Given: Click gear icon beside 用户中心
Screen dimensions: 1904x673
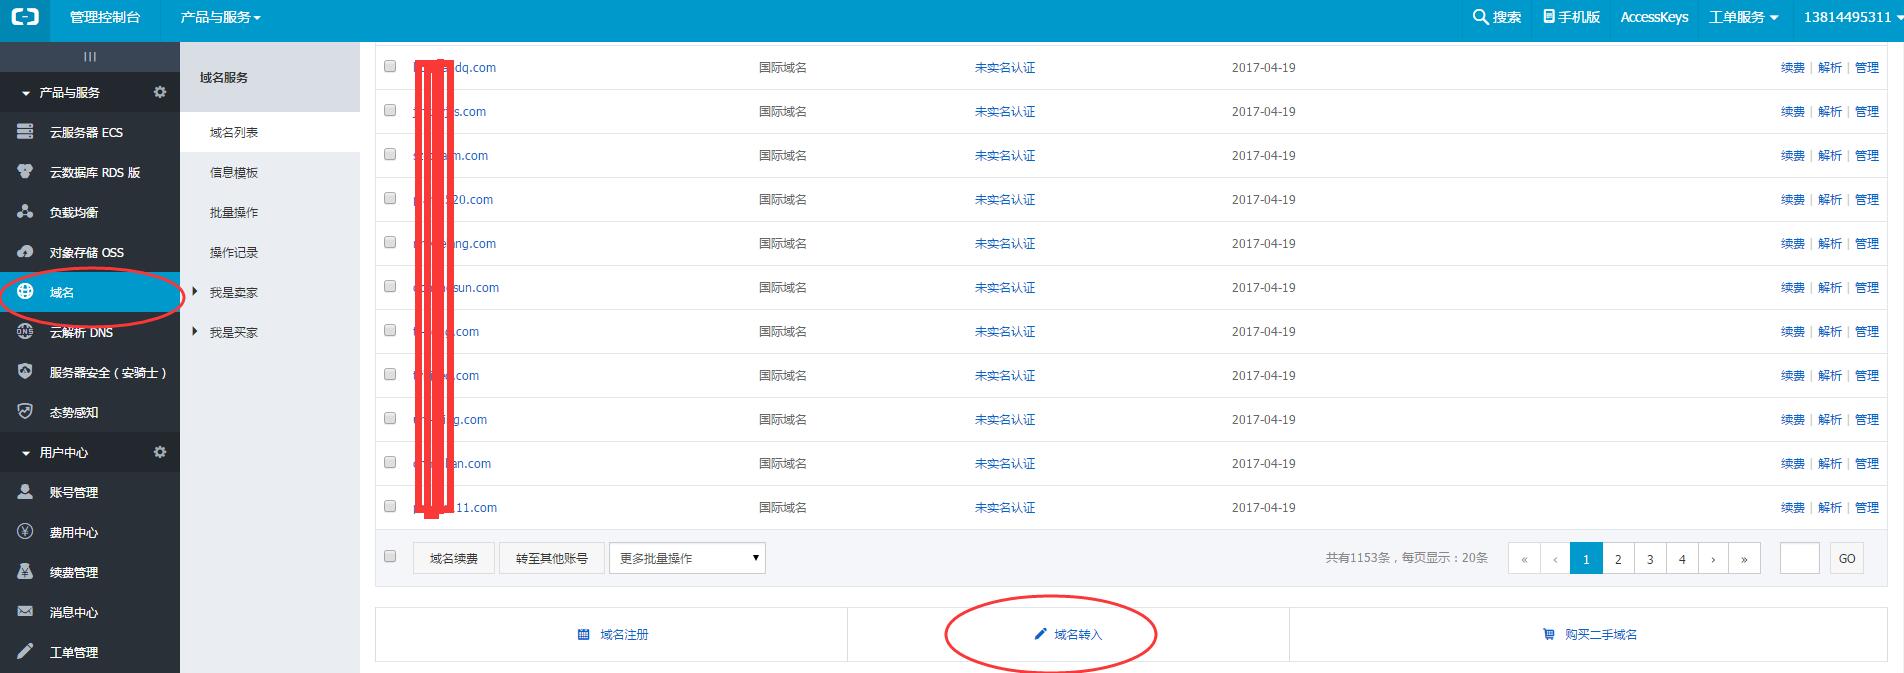Looking at the screenshot, I should point(159,452).
